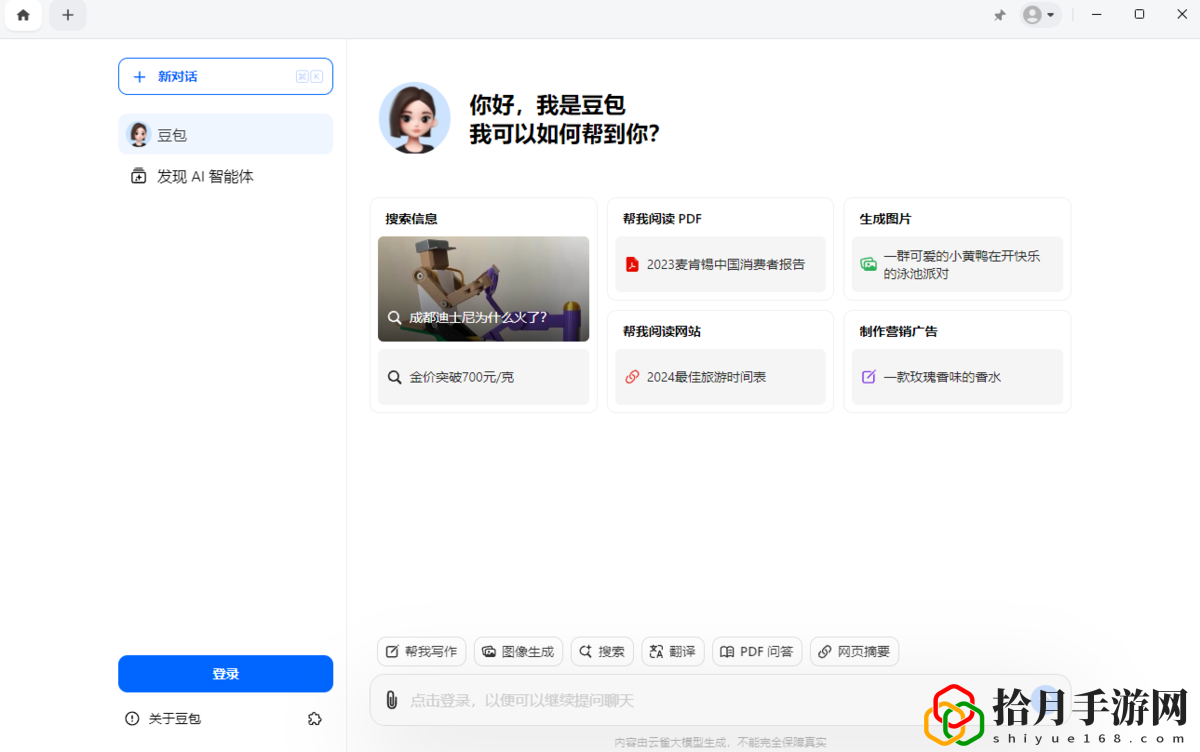Click the green image icon beside 小黄鸭 prompt
The image size is (1200, 752).
pyautogui.click(x=868, y=264)
